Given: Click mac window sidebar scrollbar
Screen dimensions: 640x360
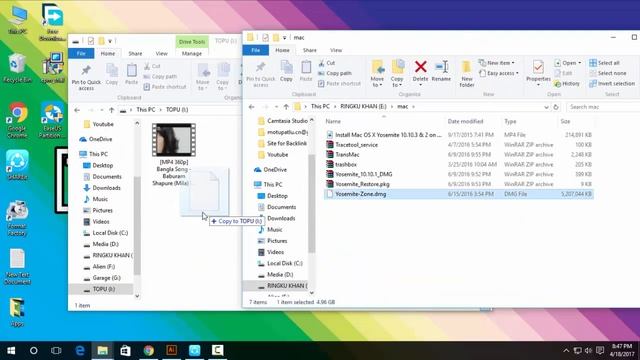Looking at the screenshot, I should click(311, 203).
